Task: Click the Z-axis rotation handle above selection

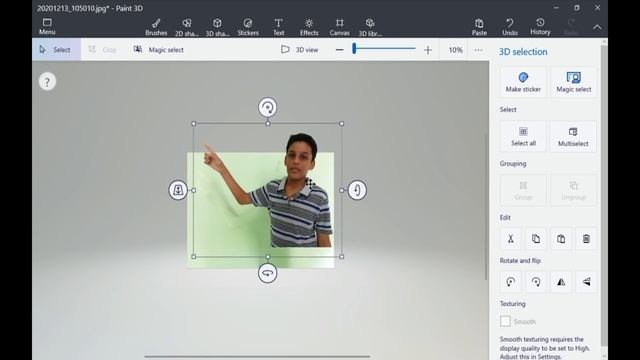Action: [268, 107]
